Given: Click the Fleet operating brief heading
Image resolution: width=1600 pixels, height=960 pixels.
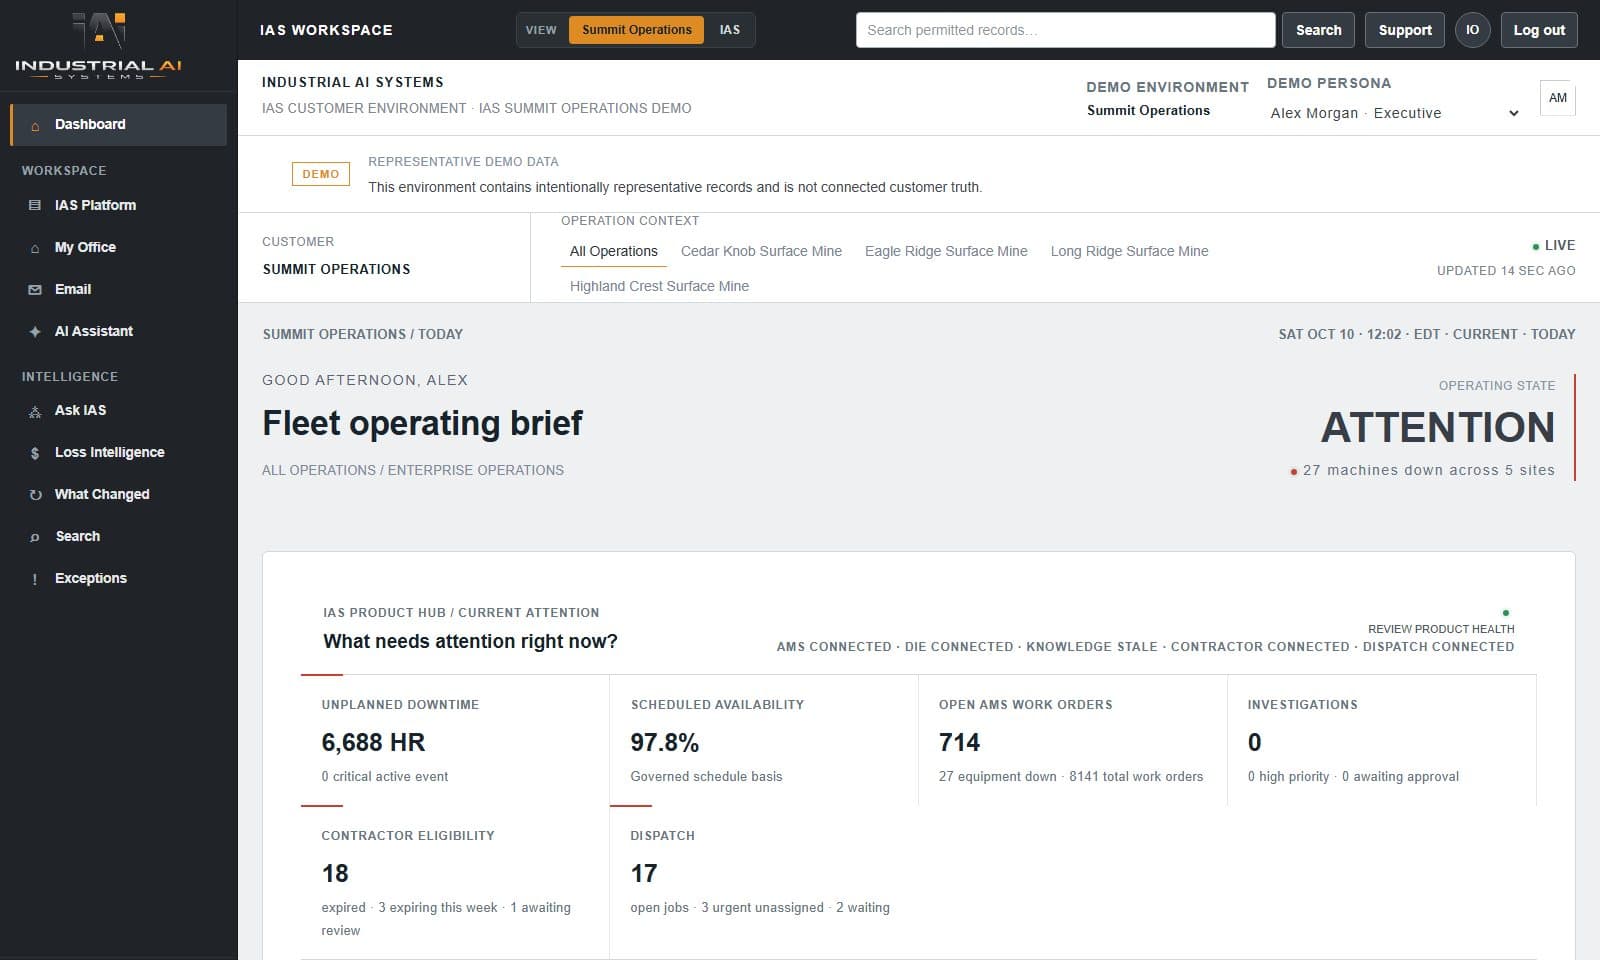Looking at the screenshot, I should [x=422, y=423].
